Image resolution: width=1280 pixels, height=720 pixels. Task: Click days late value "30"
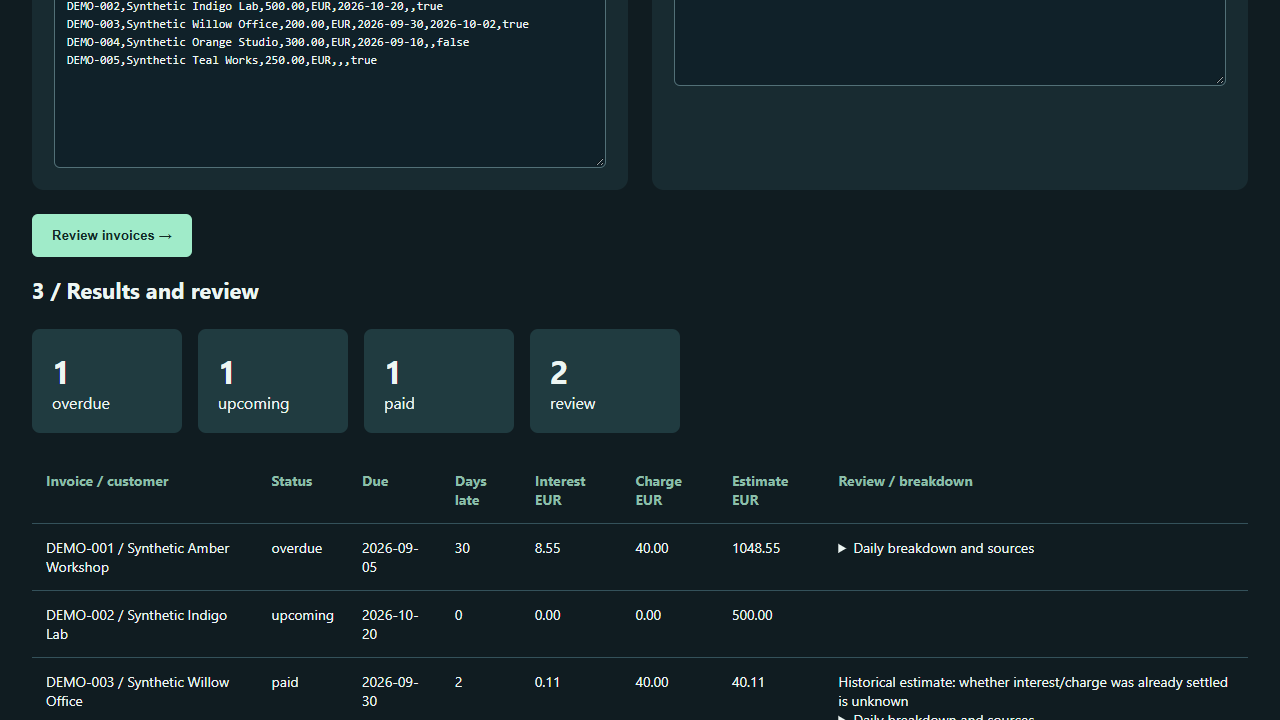(462, 548)
